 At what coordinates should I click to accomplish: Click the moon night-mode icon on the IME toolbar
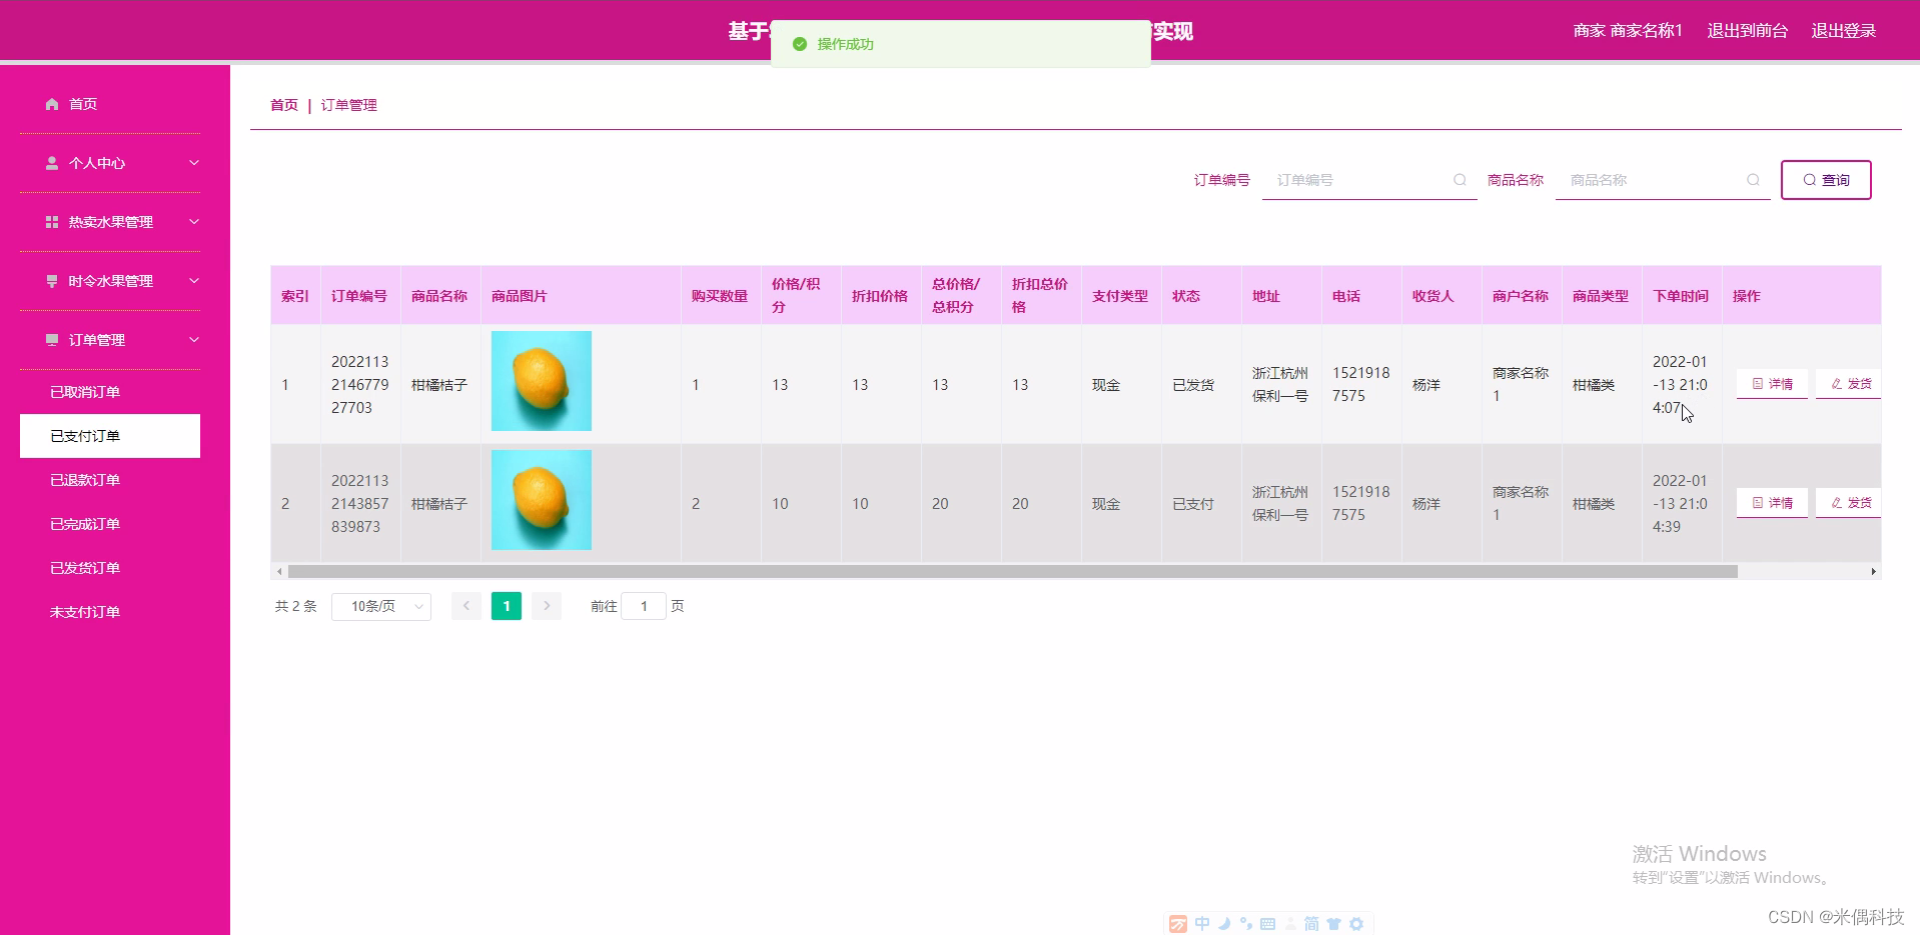(x=1224, y=923)
